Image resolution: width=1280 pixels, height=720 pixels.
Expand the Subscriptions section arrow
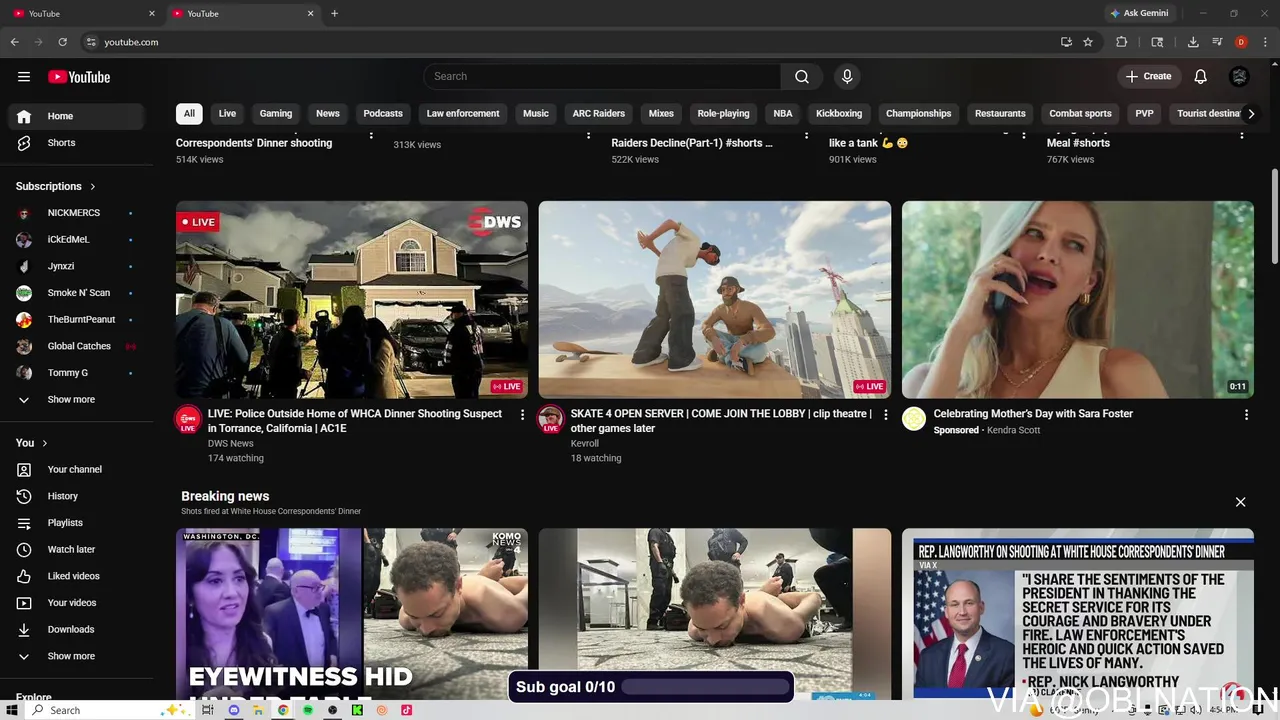93,186
